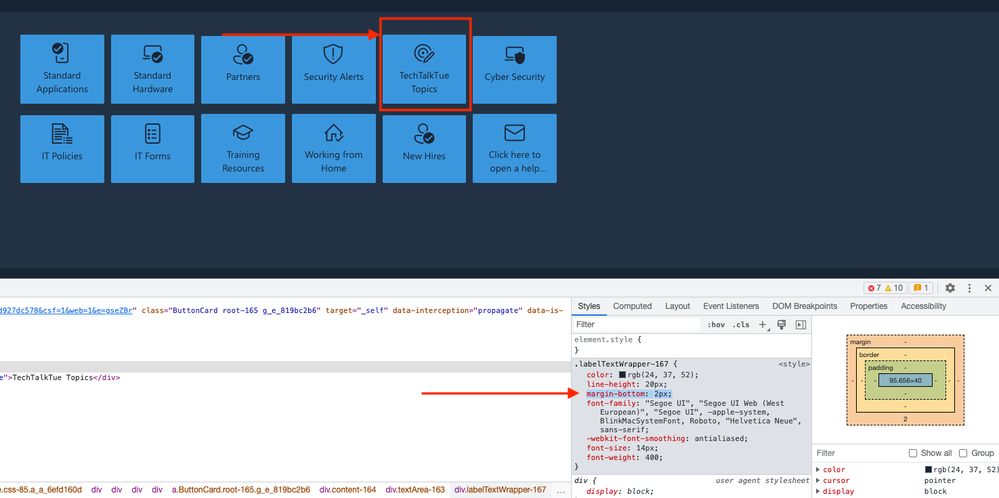The width and height of the screenshot is (999, 498).
Task: Expand the display computed property
Action: (x=818, y=491)
